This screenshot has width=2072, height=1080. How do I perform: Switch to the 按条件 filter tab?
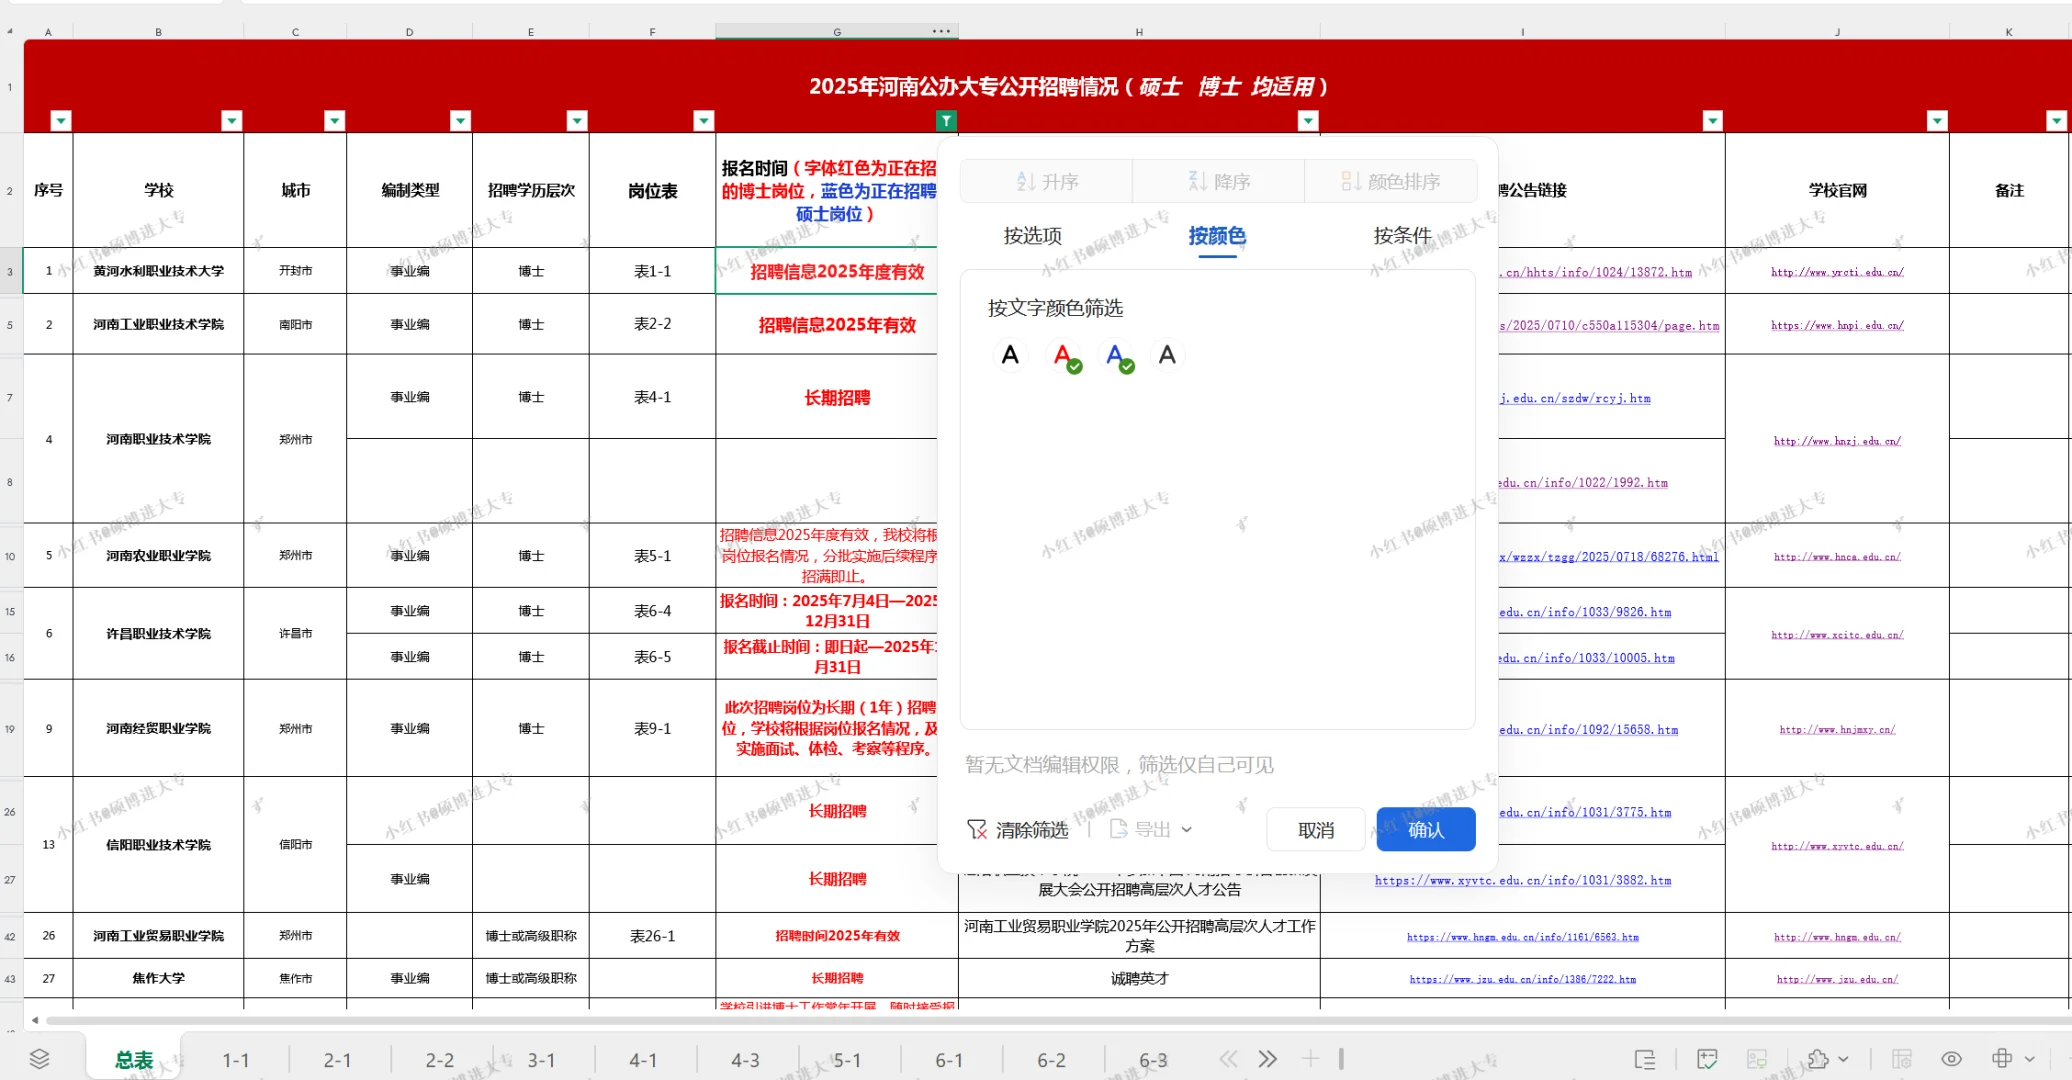(1402, 236)
